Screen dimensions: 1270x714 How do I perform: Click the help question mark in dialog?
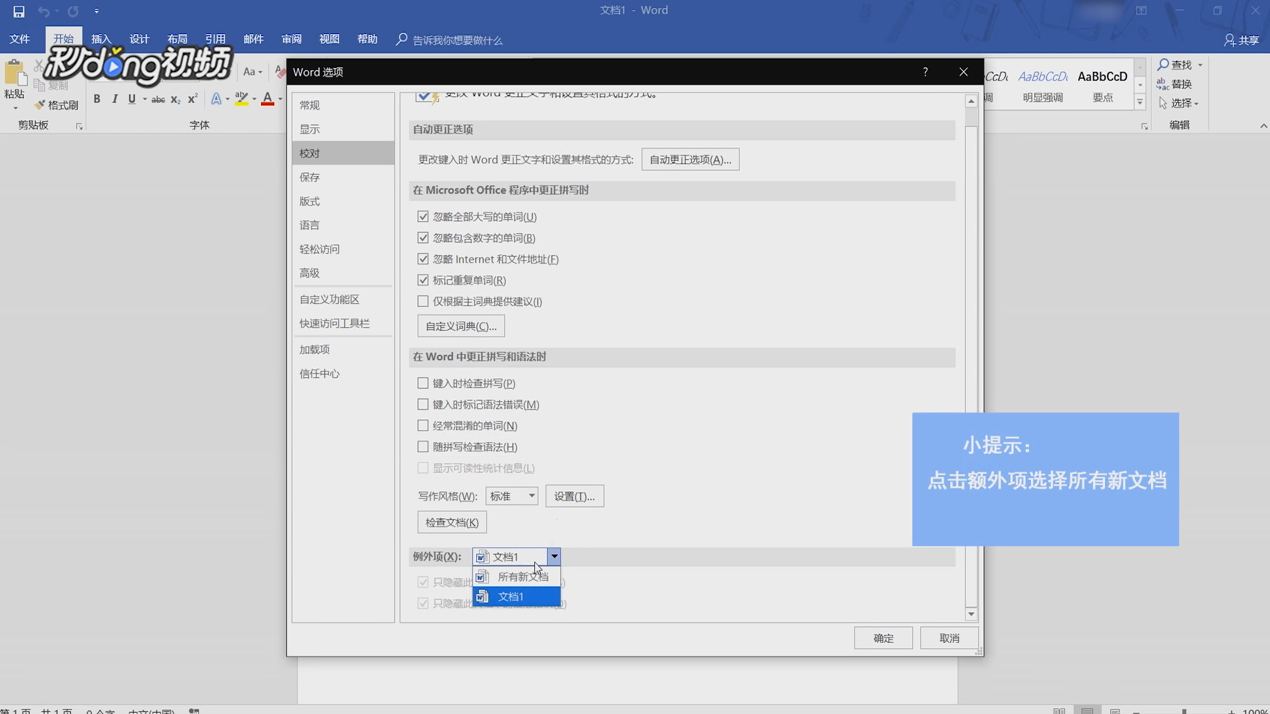point(925,72)
